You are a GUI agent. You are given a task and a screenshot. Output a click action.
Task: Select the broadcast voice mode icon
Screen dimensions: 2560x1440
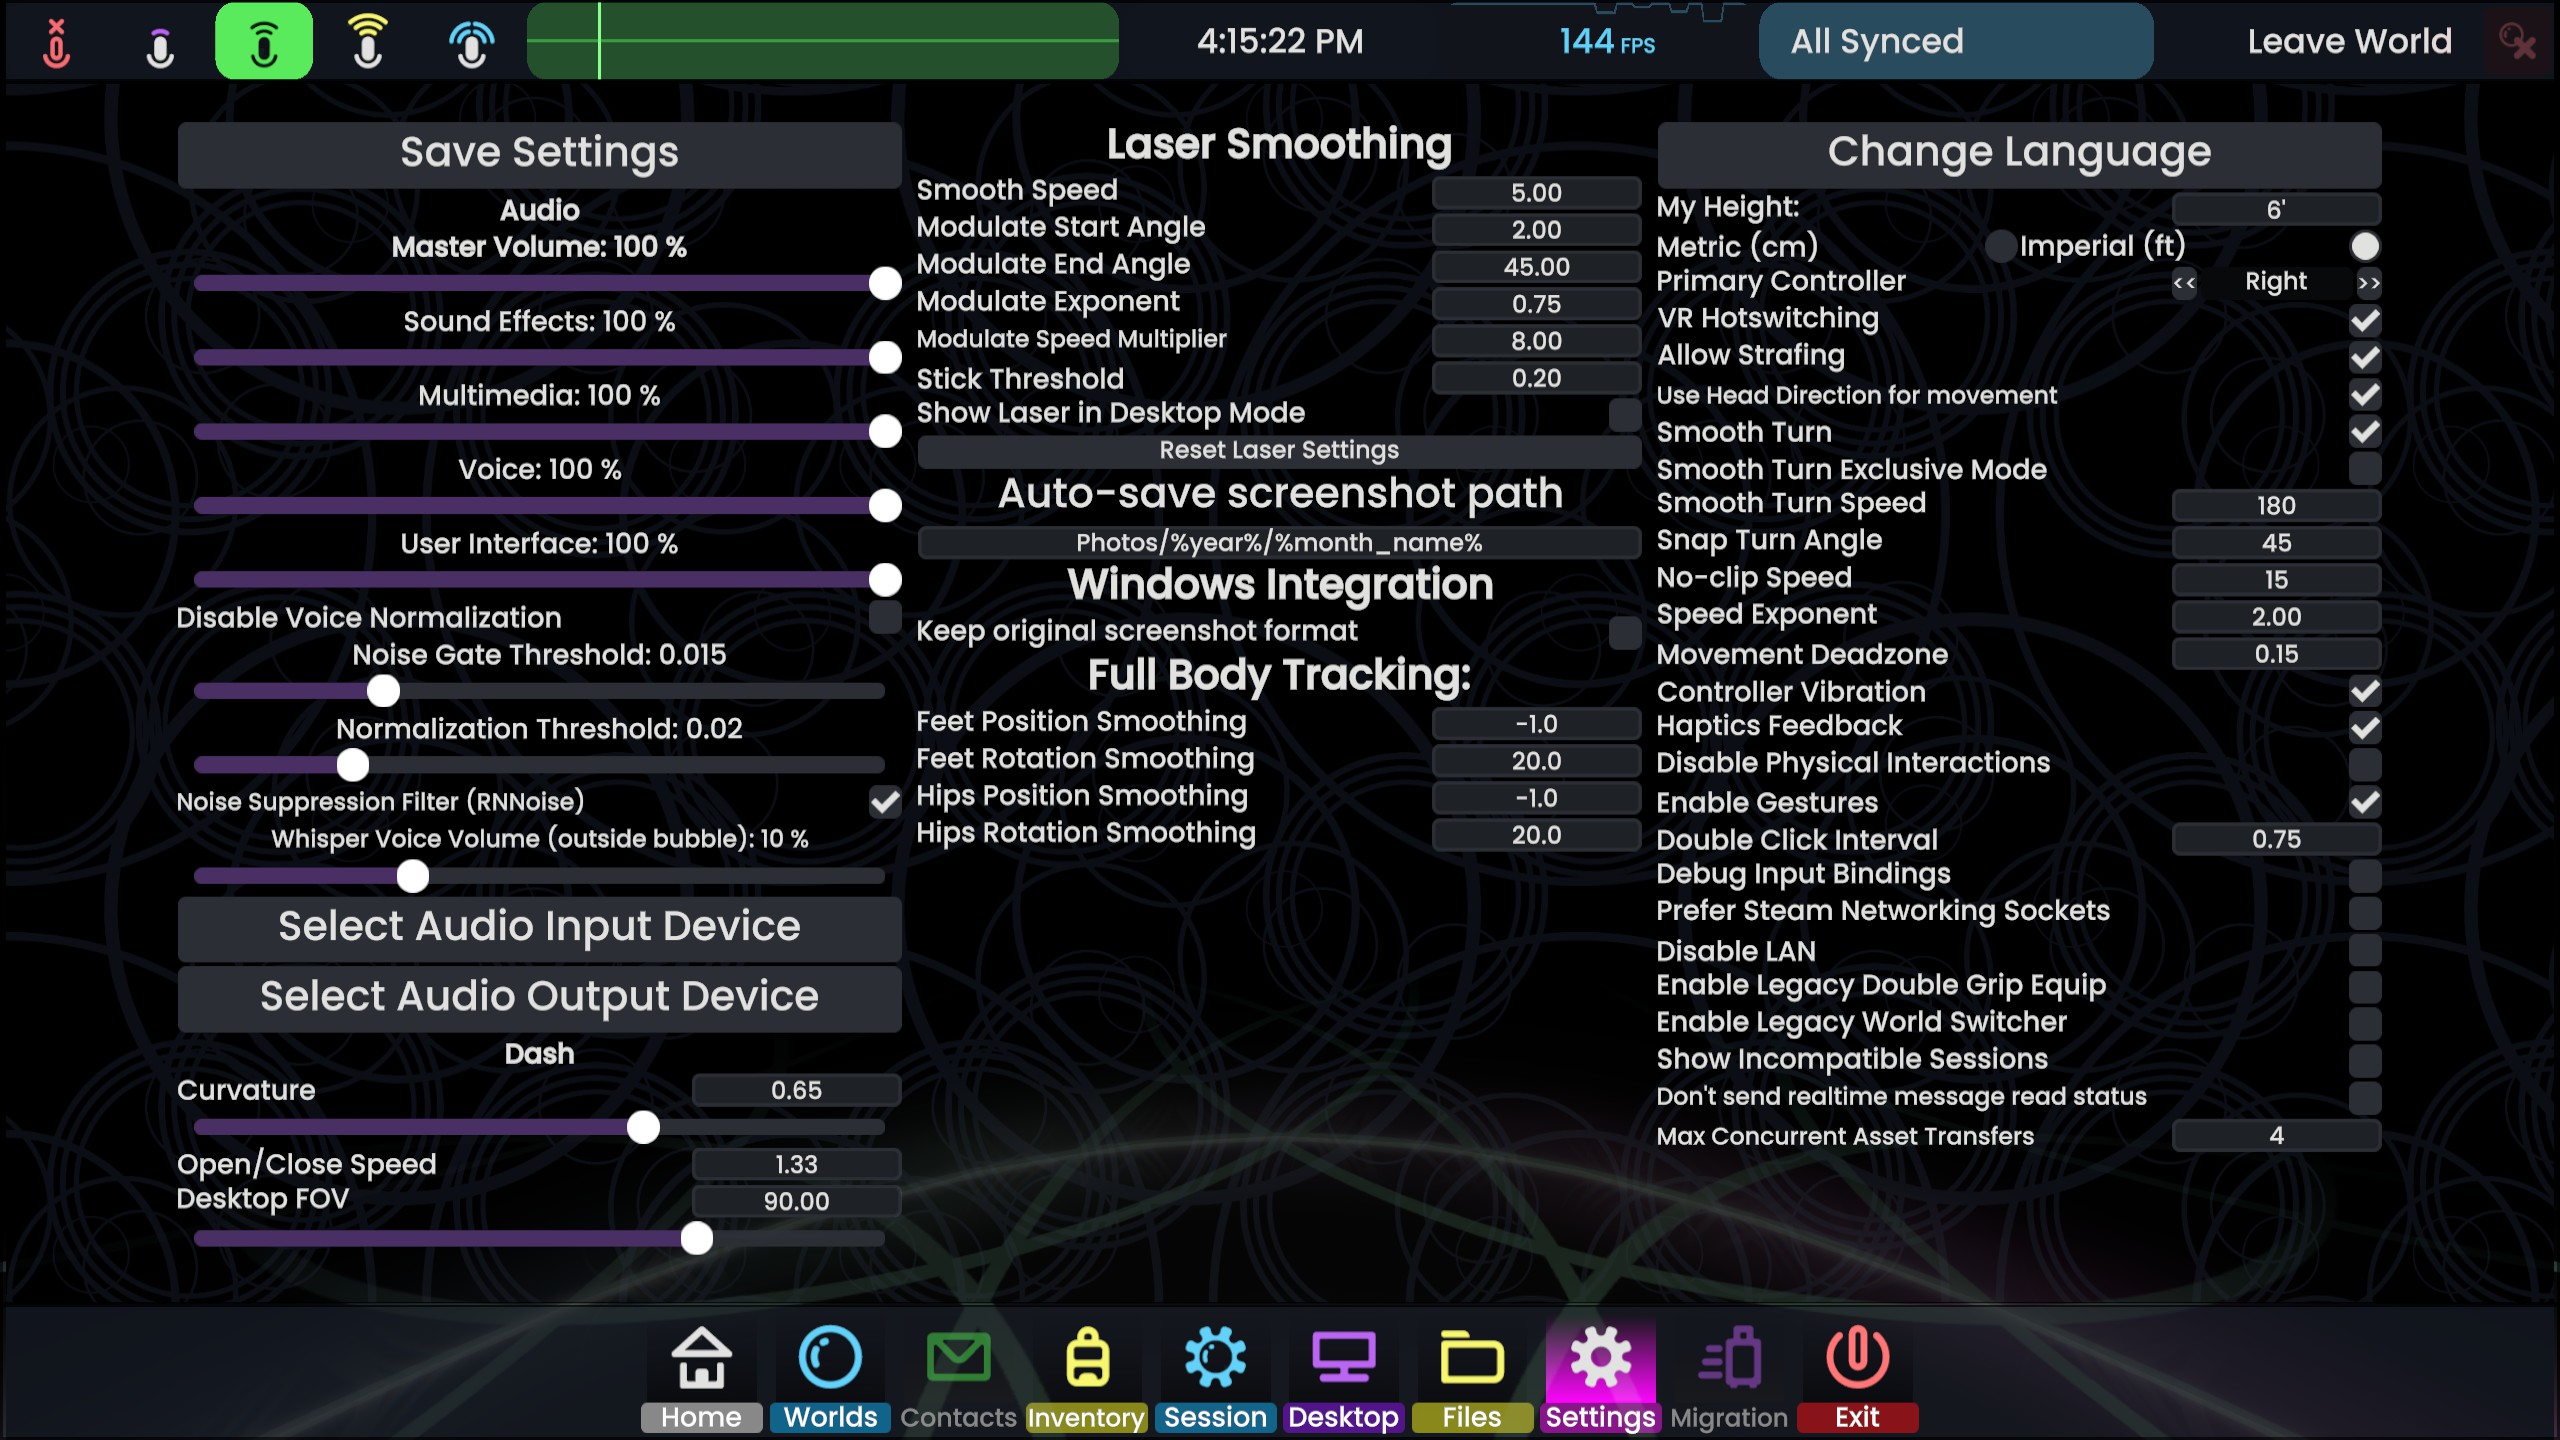(471, 42)
